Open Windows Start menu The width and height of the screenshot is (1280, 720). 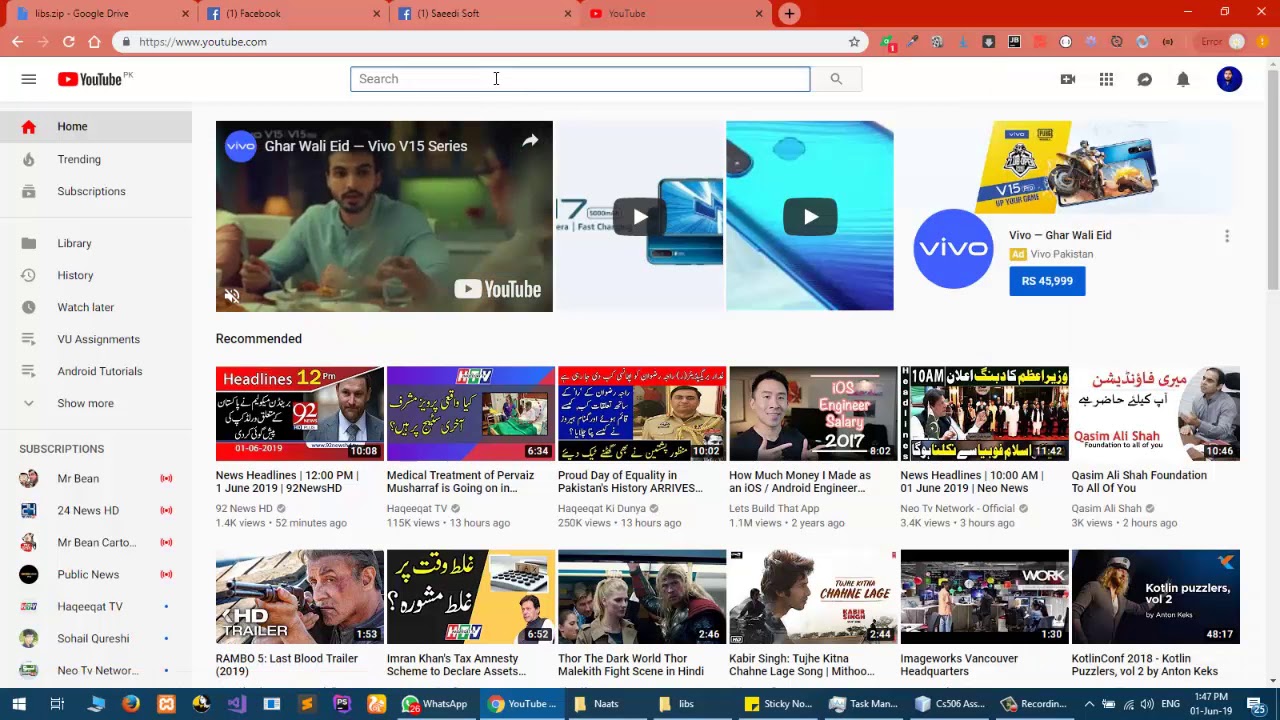click(18, 704)
